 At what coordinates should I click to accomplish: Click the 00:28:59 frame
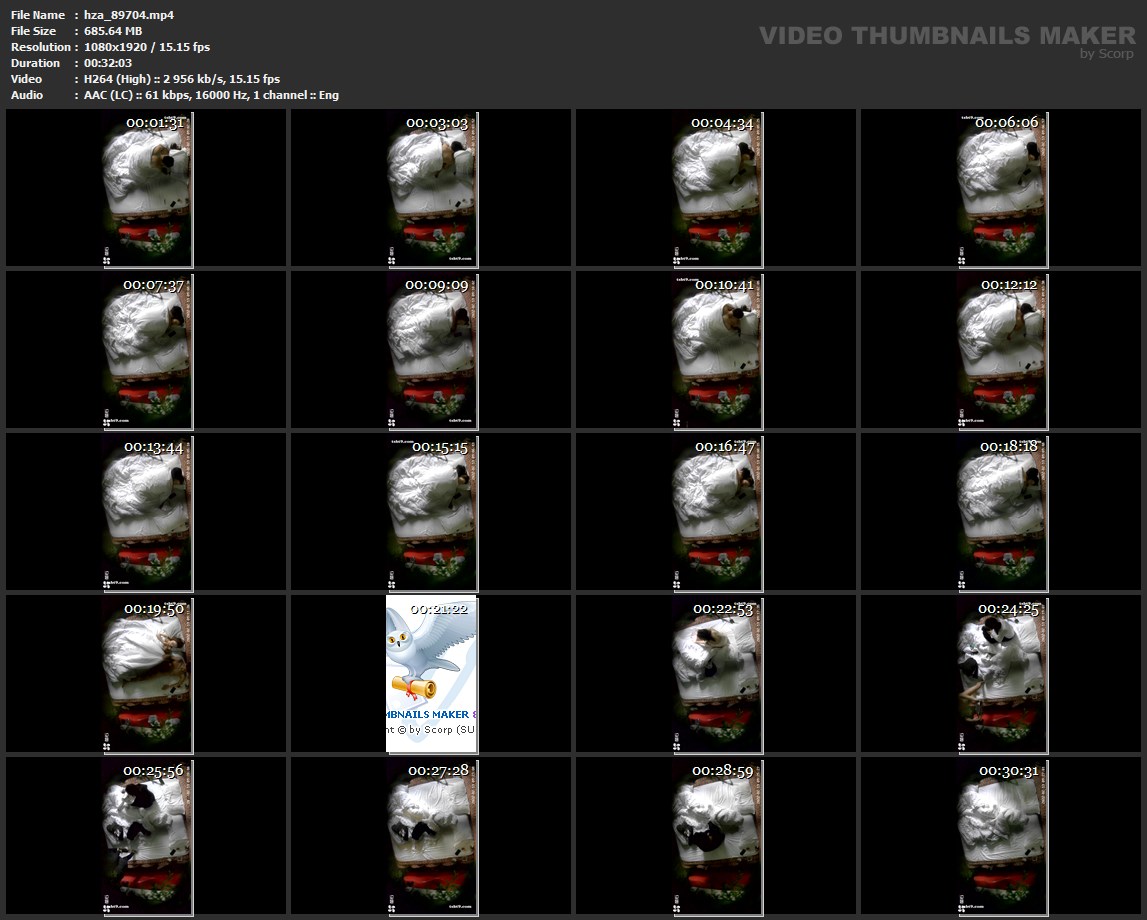716,837
